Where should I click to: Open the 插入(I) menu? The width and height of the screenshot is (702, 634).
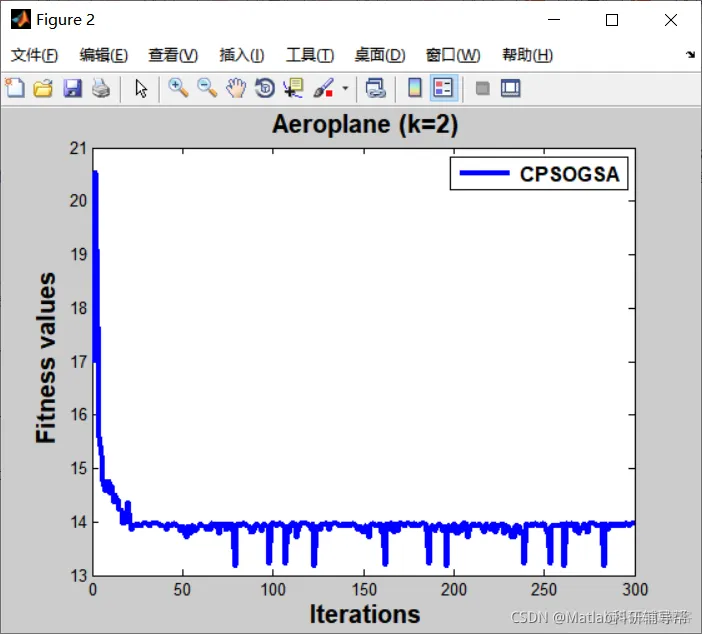tap(242, 55)
